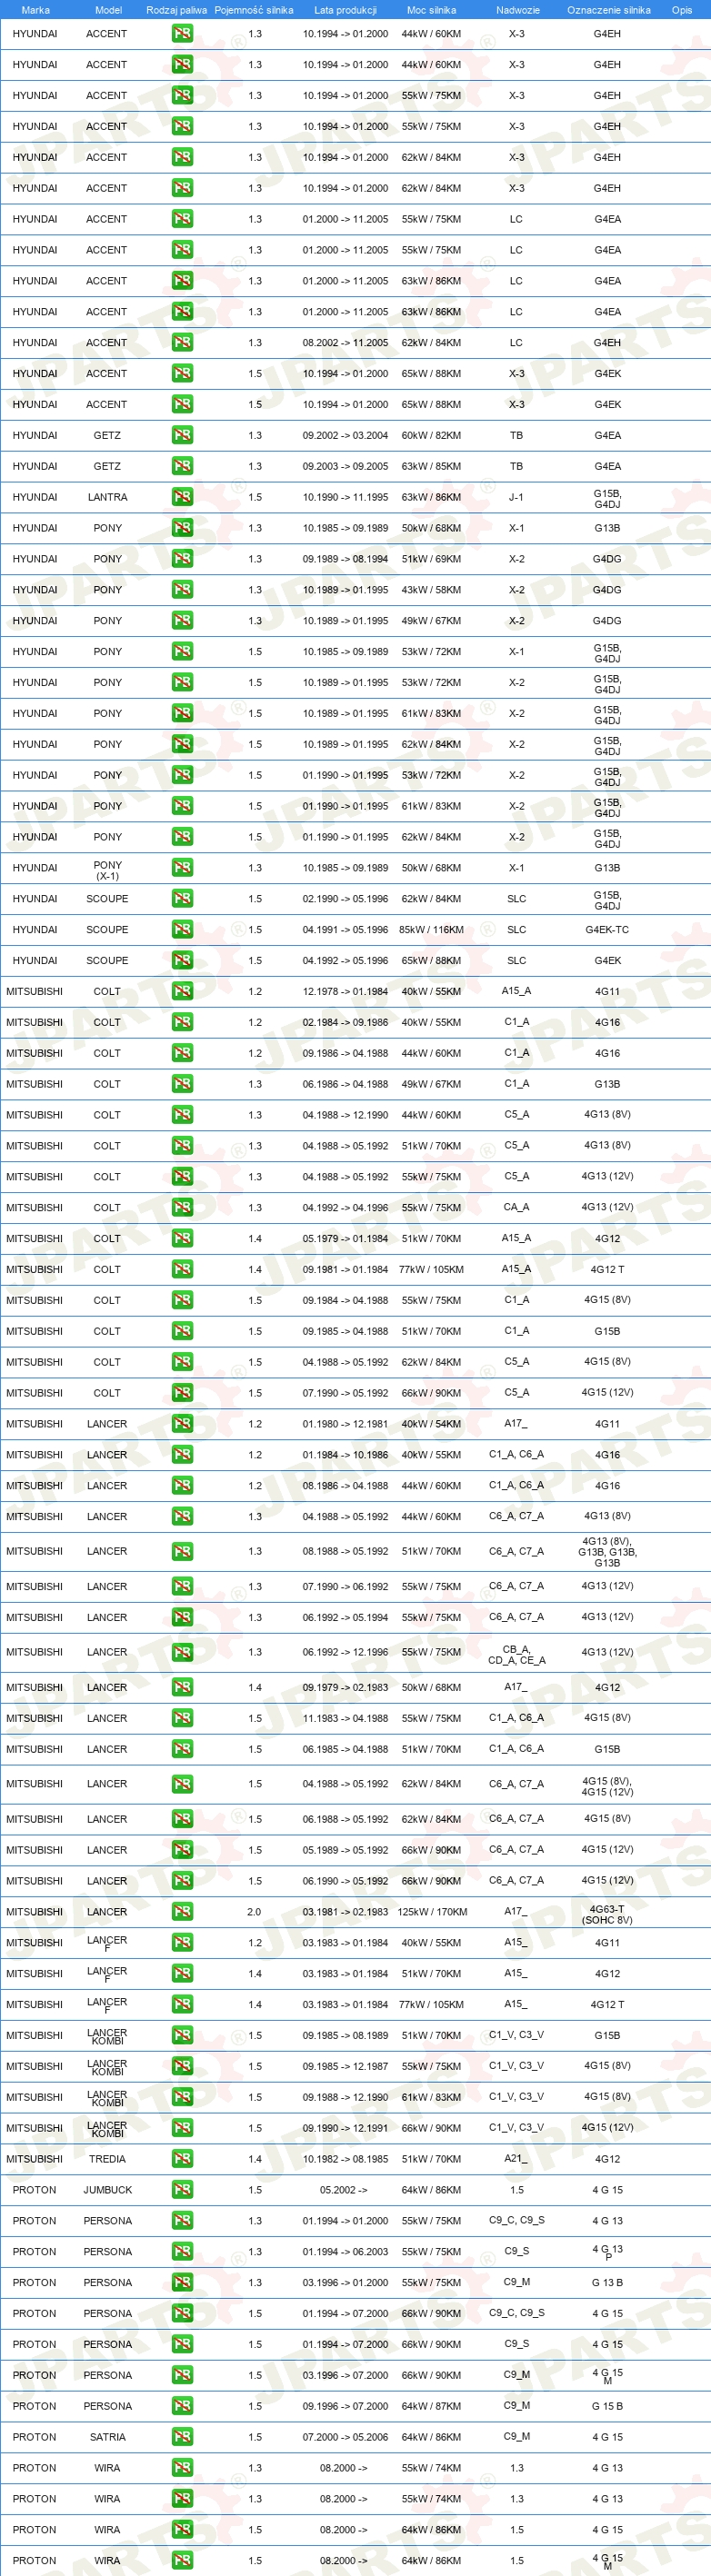Click the fuel icon in the PONY 51kW / 69KM row
711x2576 pixels.
pyautogui.click(x=182, y=559)
